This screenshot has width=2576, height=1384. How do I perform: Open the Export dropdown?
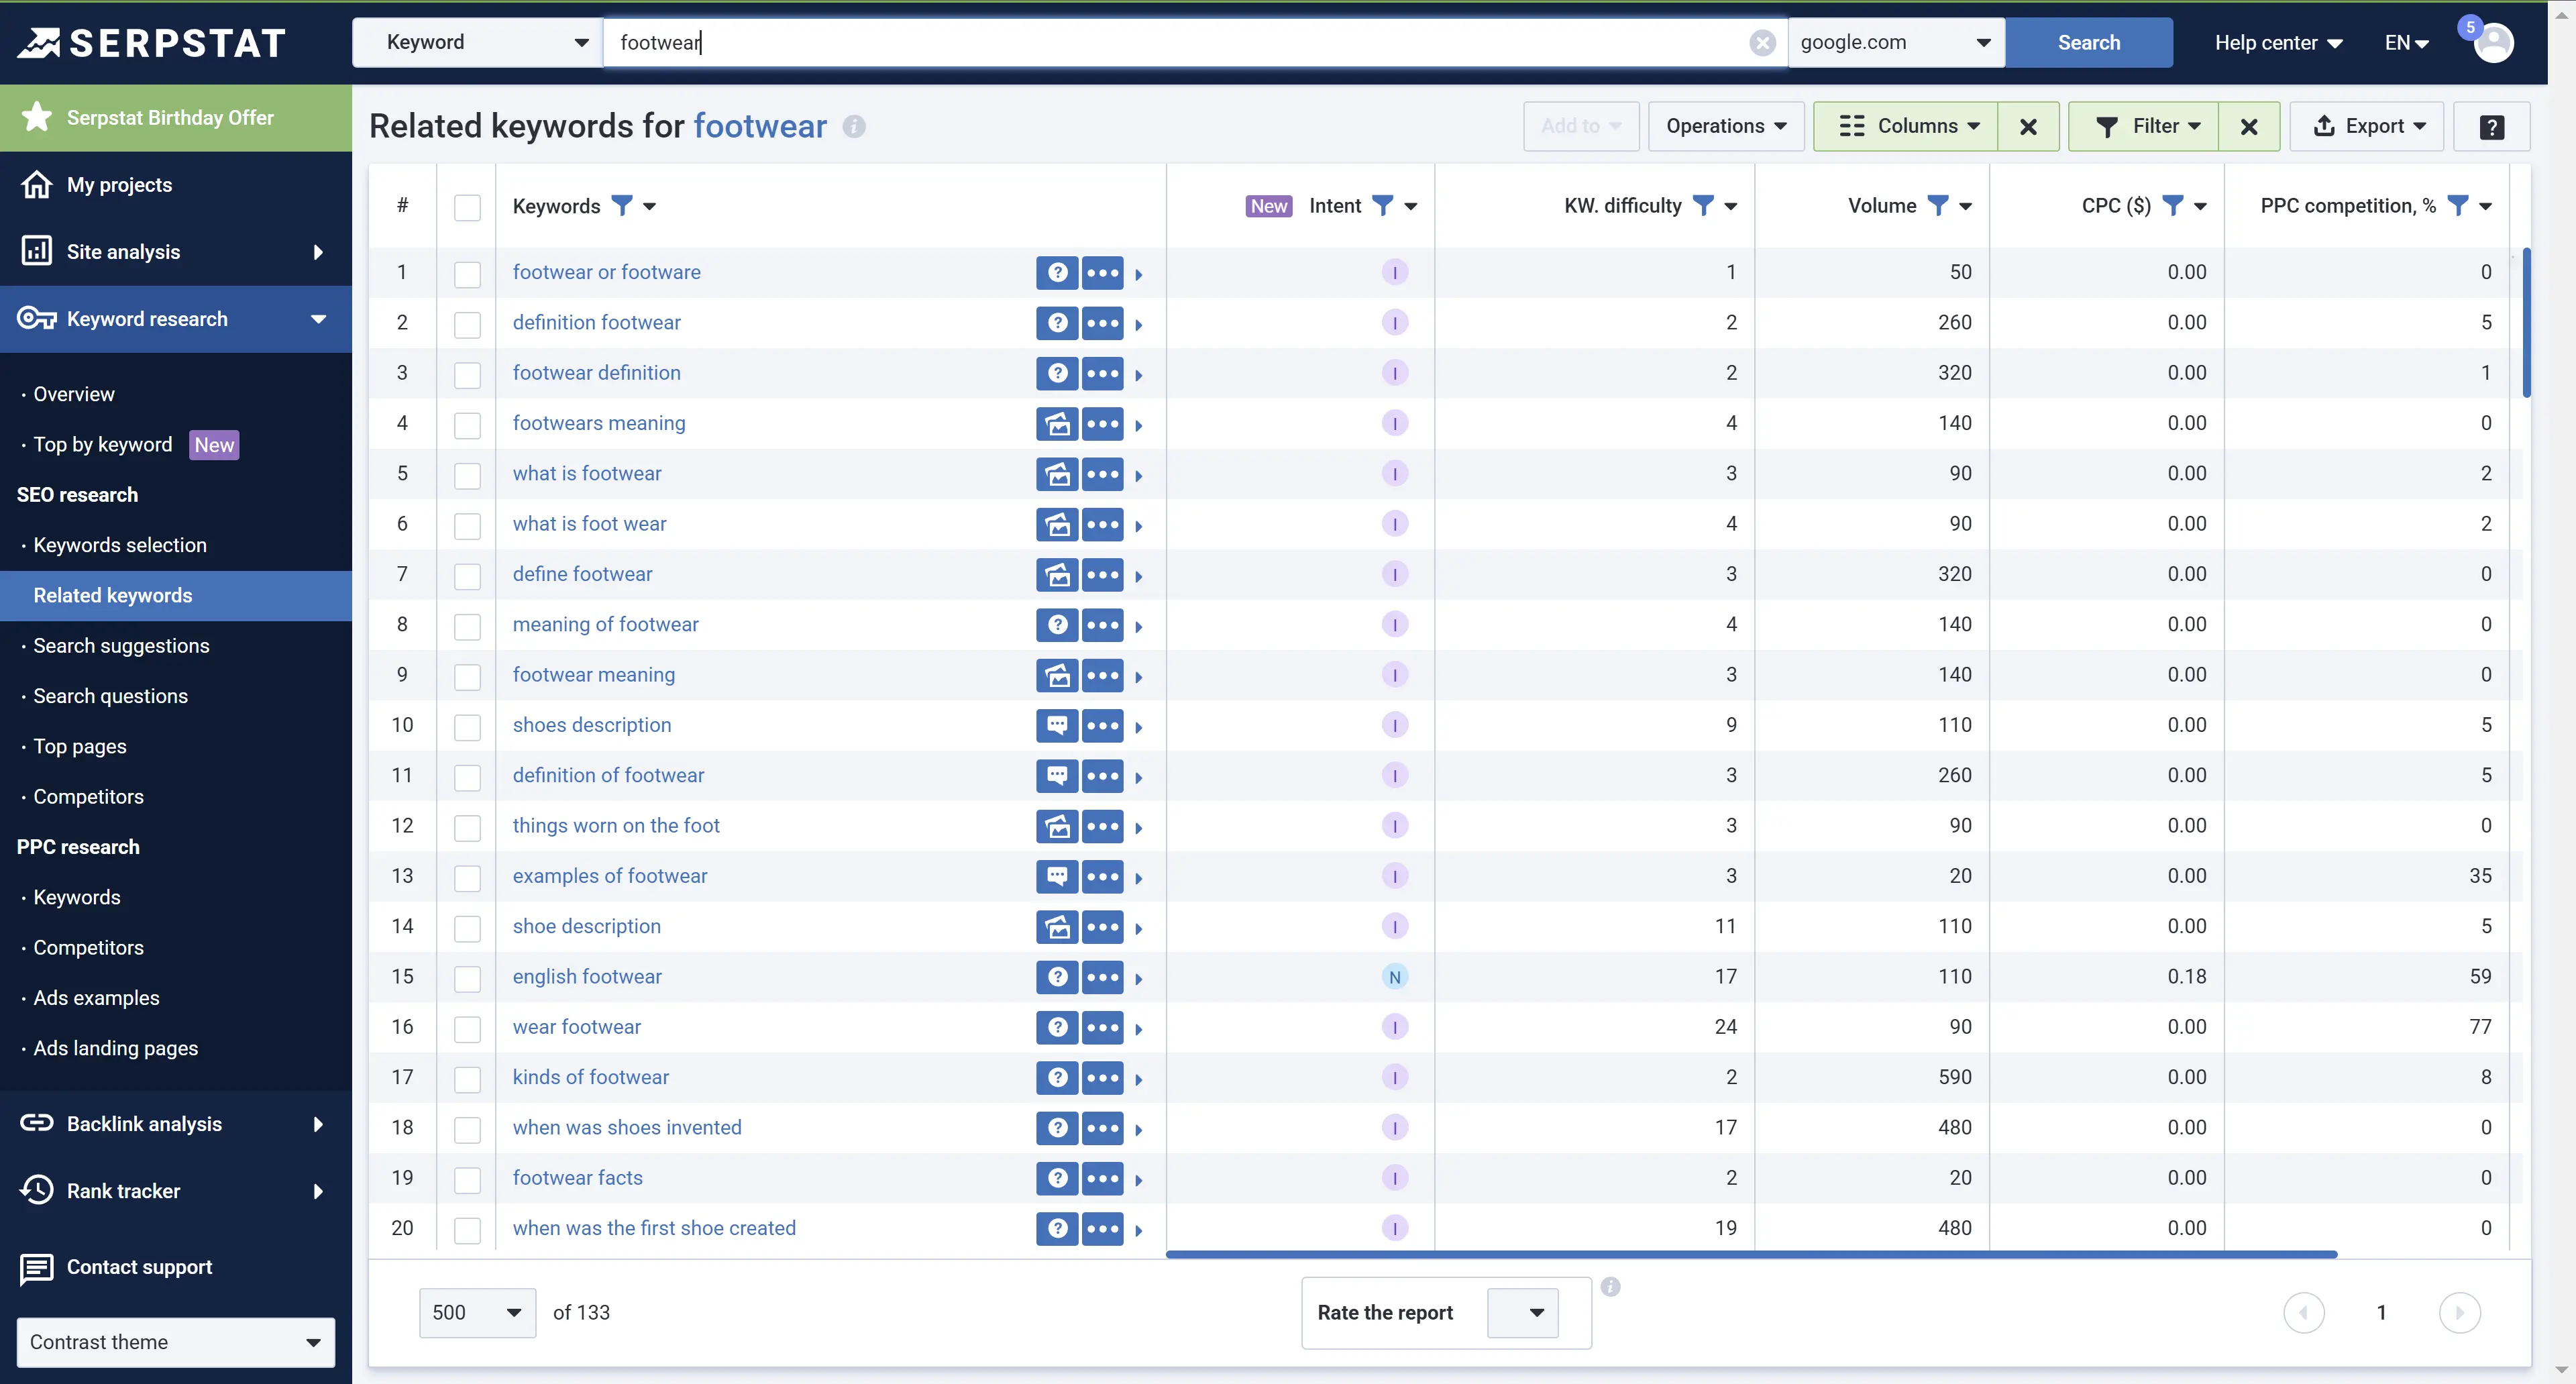2367,126
